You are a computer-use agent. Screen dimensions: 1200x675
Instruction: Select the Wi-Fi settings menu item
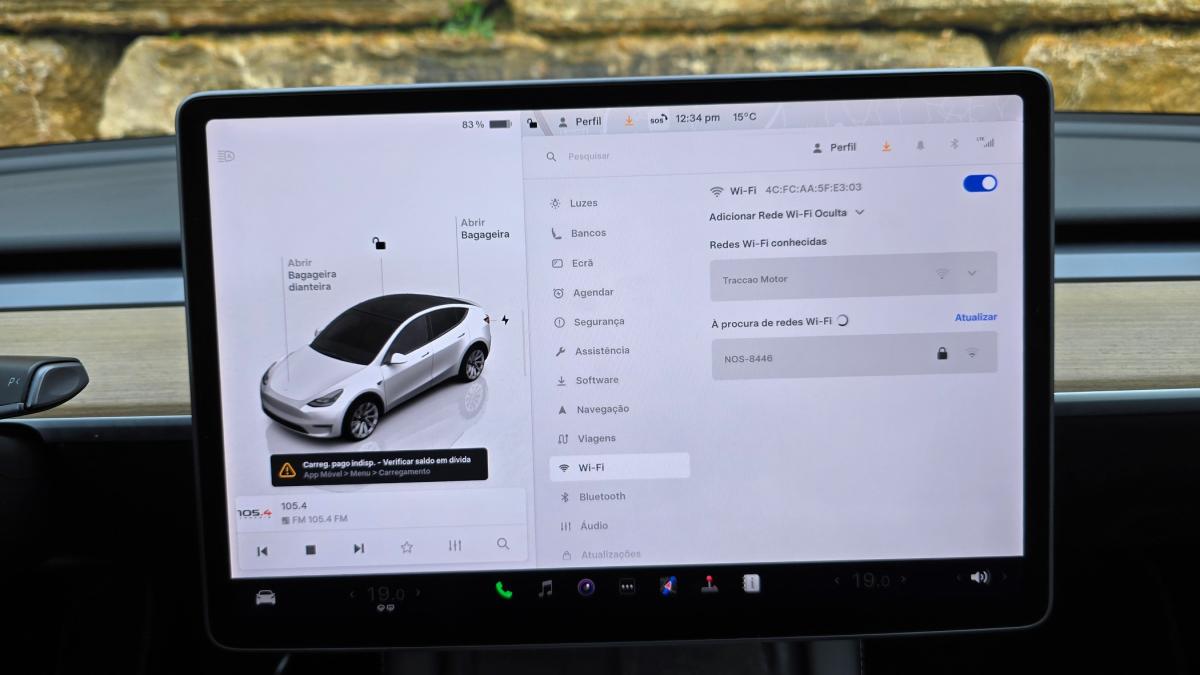620,467
